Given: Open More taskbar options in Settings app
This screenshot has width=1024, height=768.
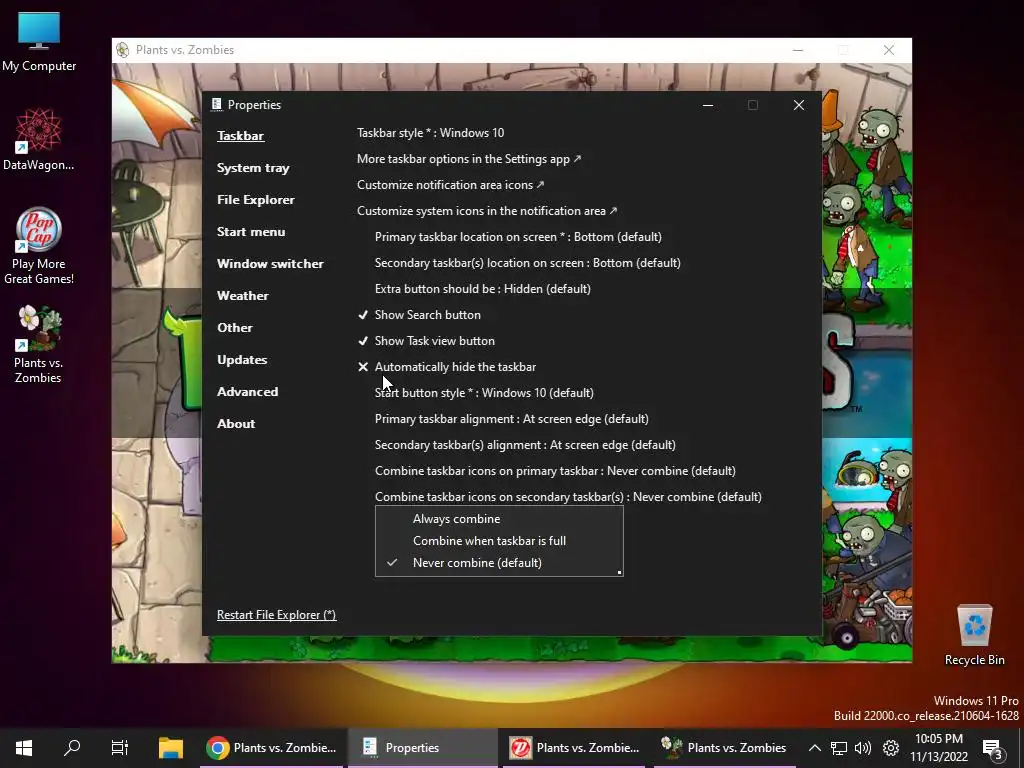Looking at the screenshot, I should pos(468,159).
